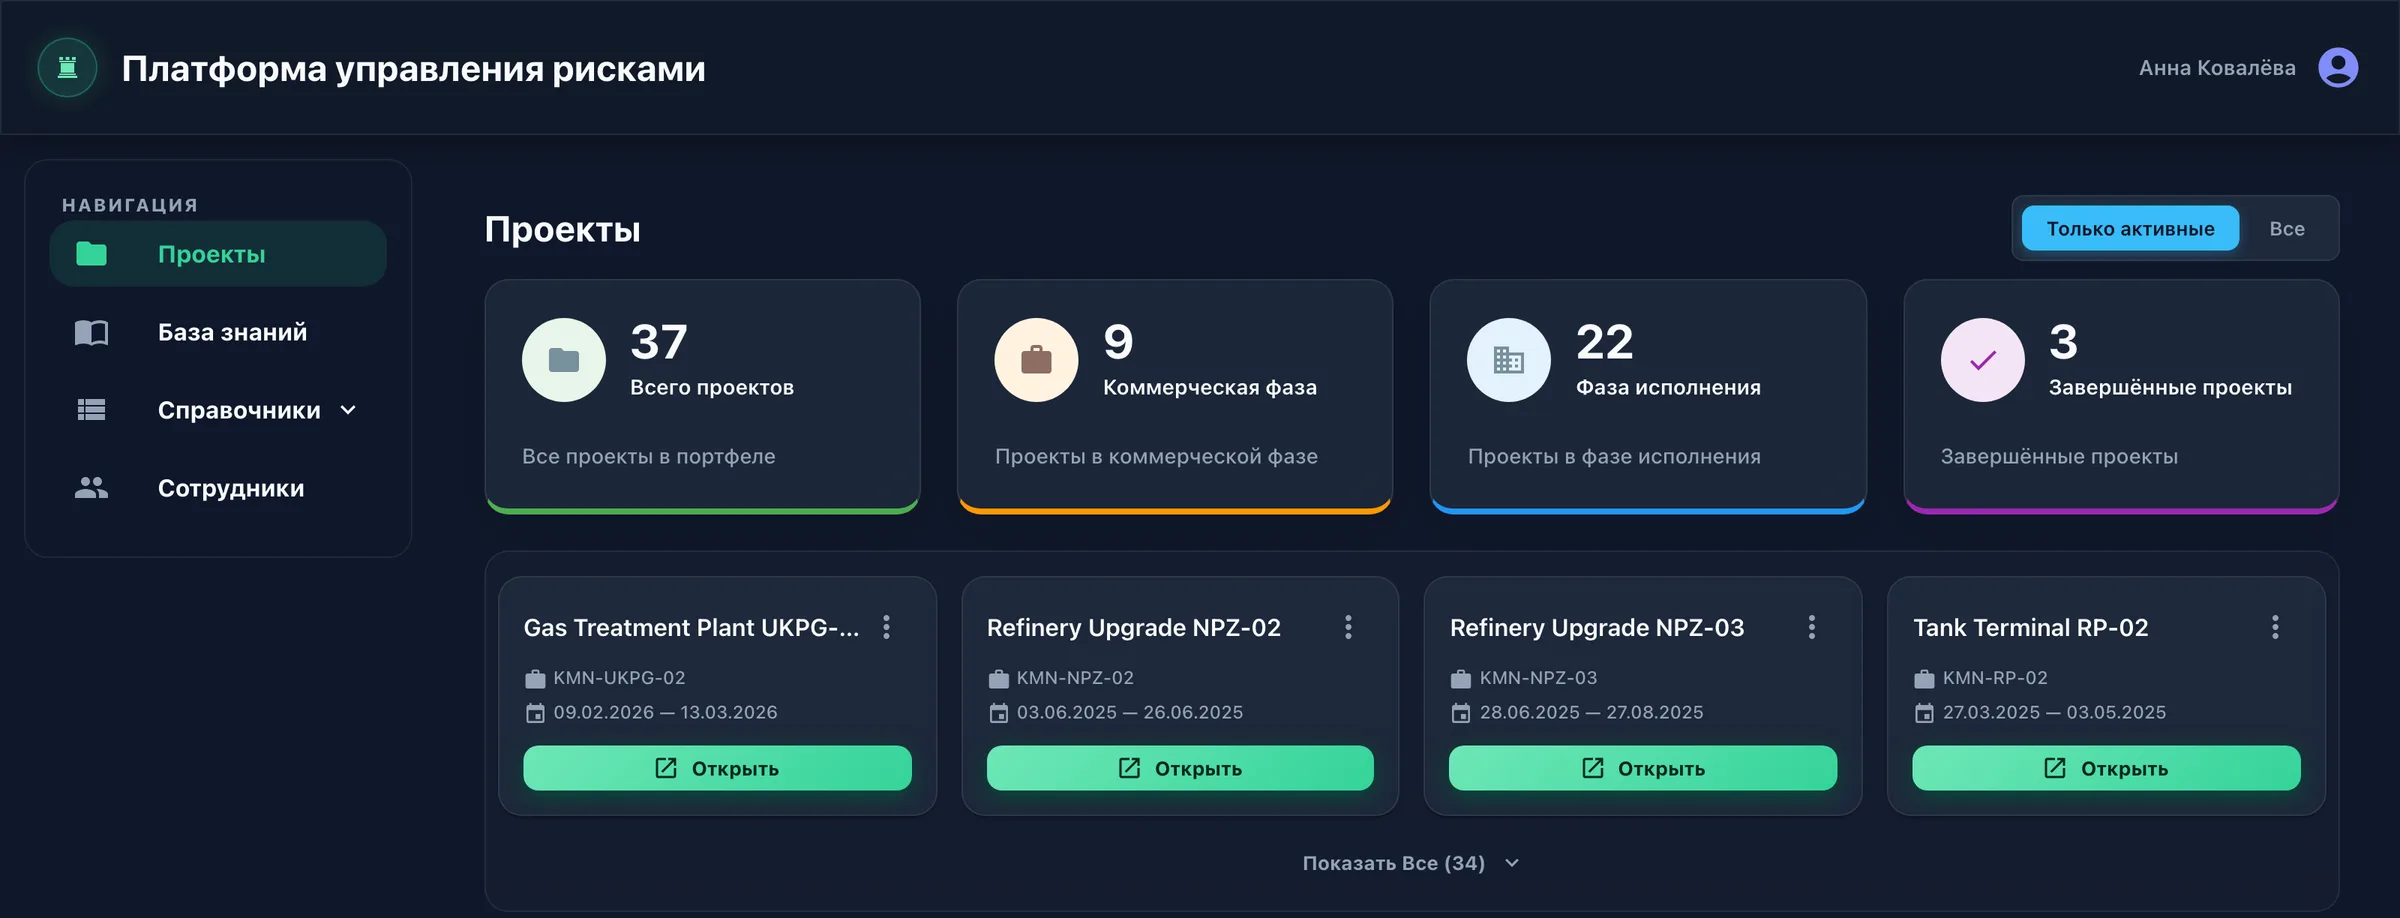Screen dimensions: 2400x918
Task: Open three-dot menu for Refinery Upgrade NPZ-02
Action: click(x=1348, y=627)
